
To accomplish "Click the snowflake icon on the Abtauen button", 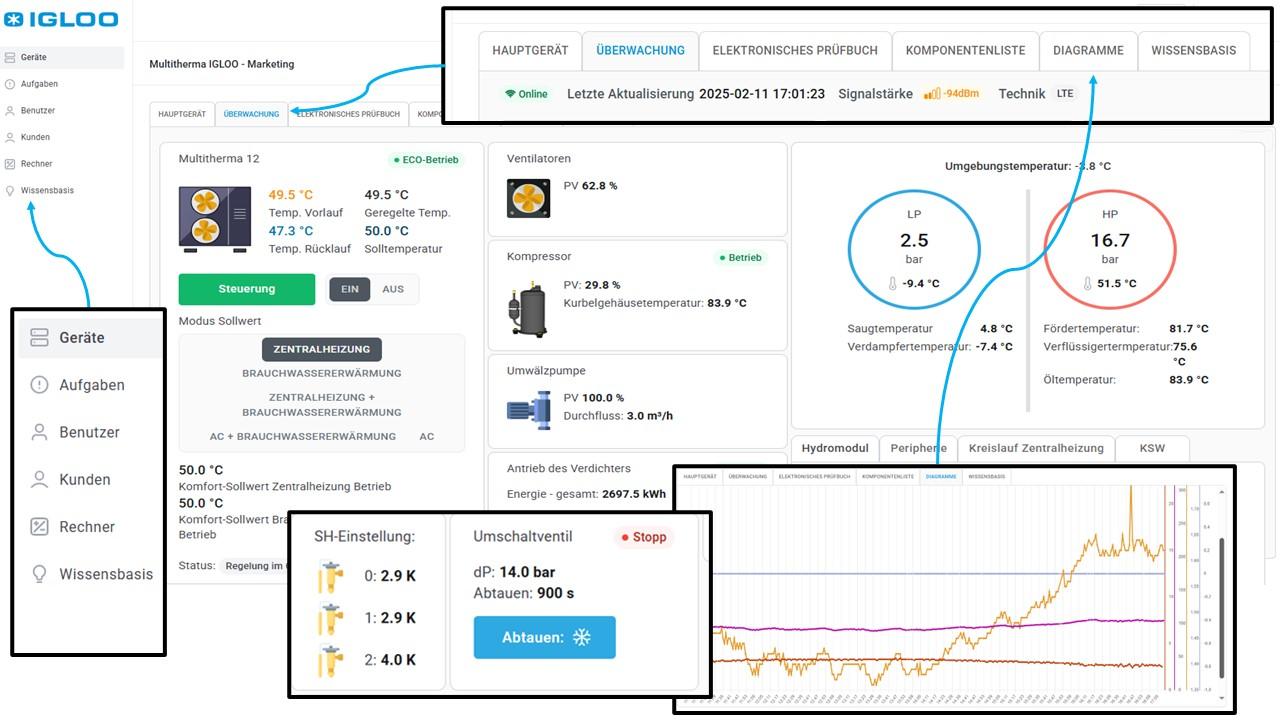I will click(x=581, y=637).
